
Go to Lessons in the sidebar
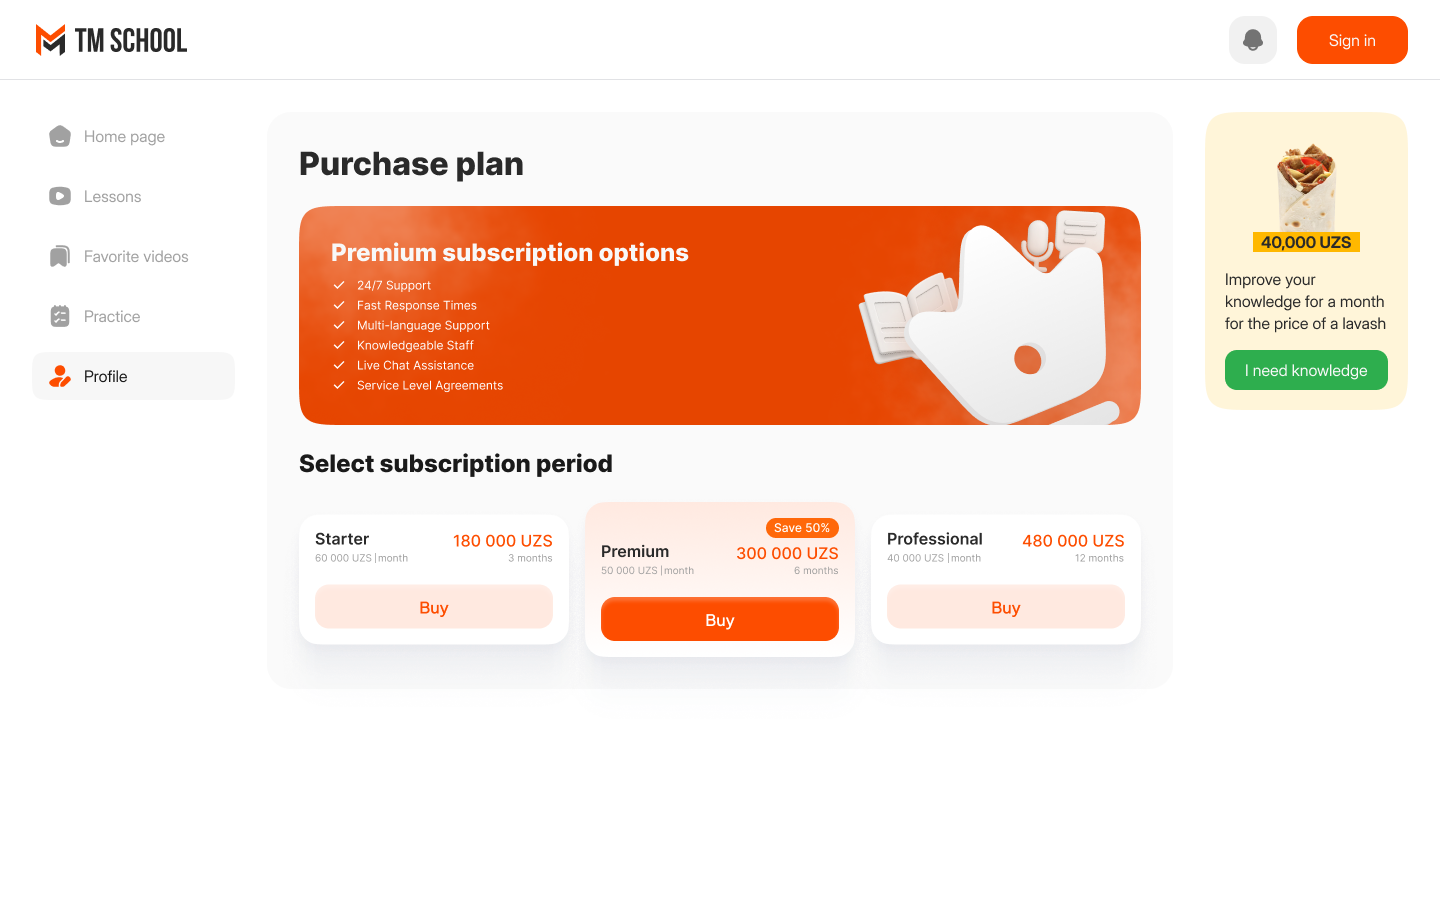(x=113, y=196)
